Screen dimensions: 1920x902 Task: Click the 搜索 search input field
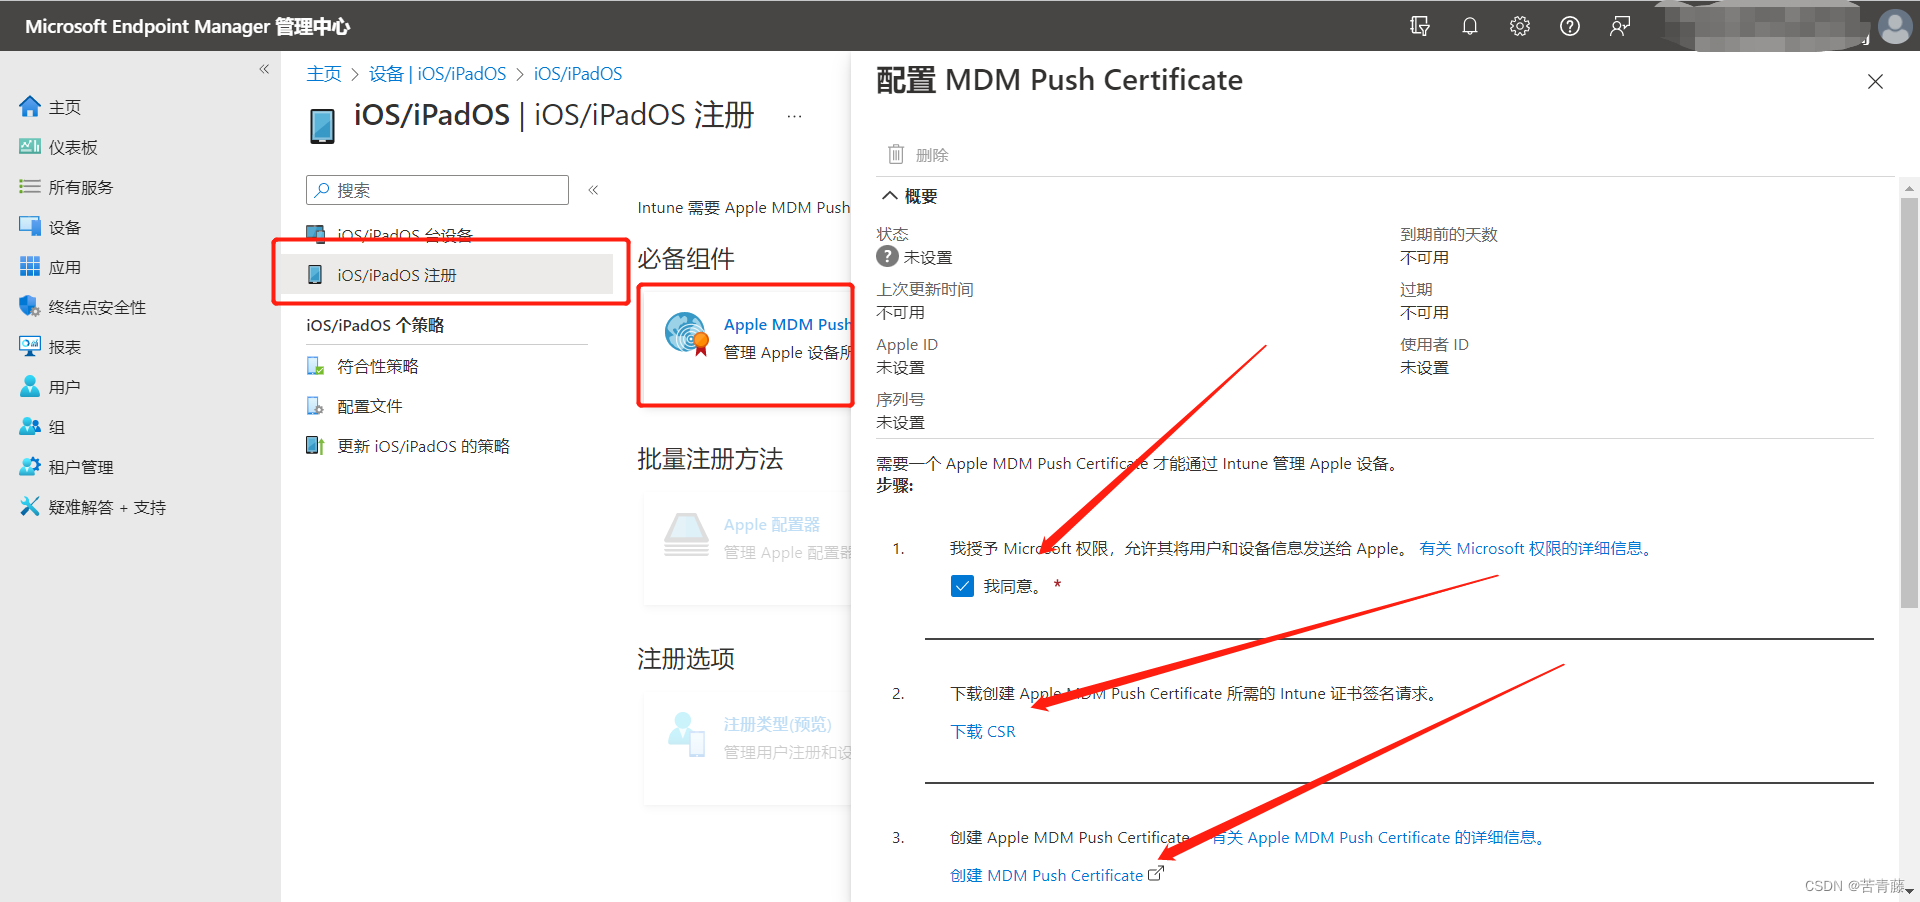437,190
